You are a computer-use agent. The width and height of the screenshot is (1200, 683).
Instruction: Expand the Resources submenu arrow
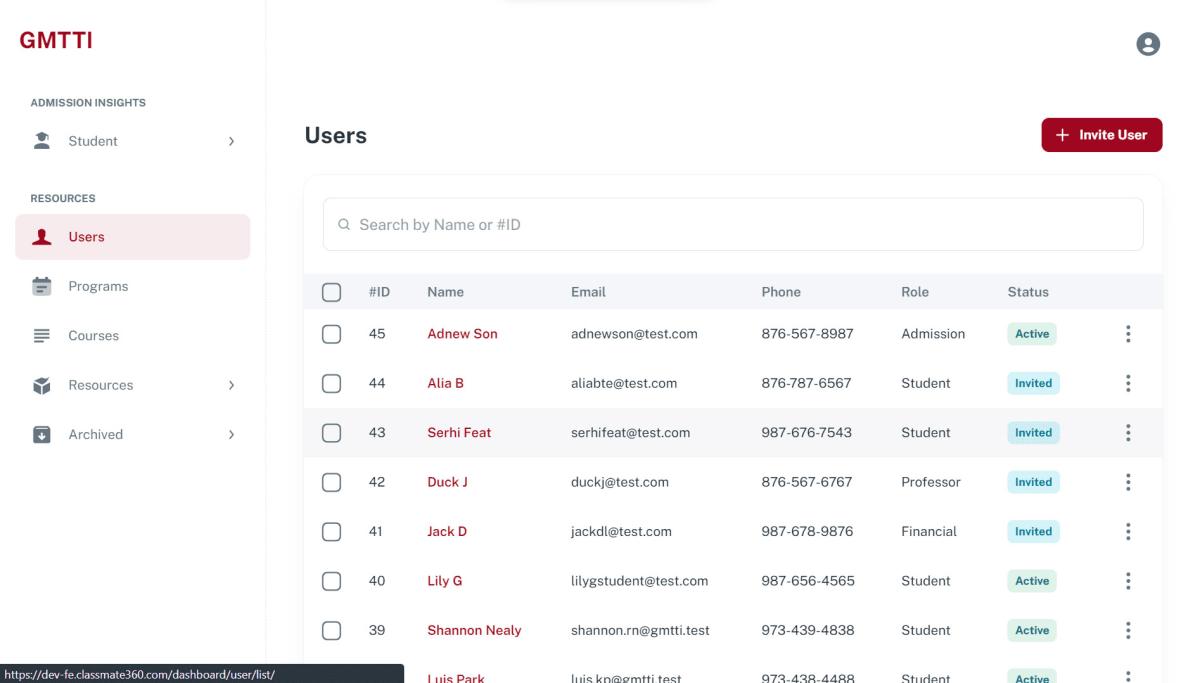[x=231, y=385]
